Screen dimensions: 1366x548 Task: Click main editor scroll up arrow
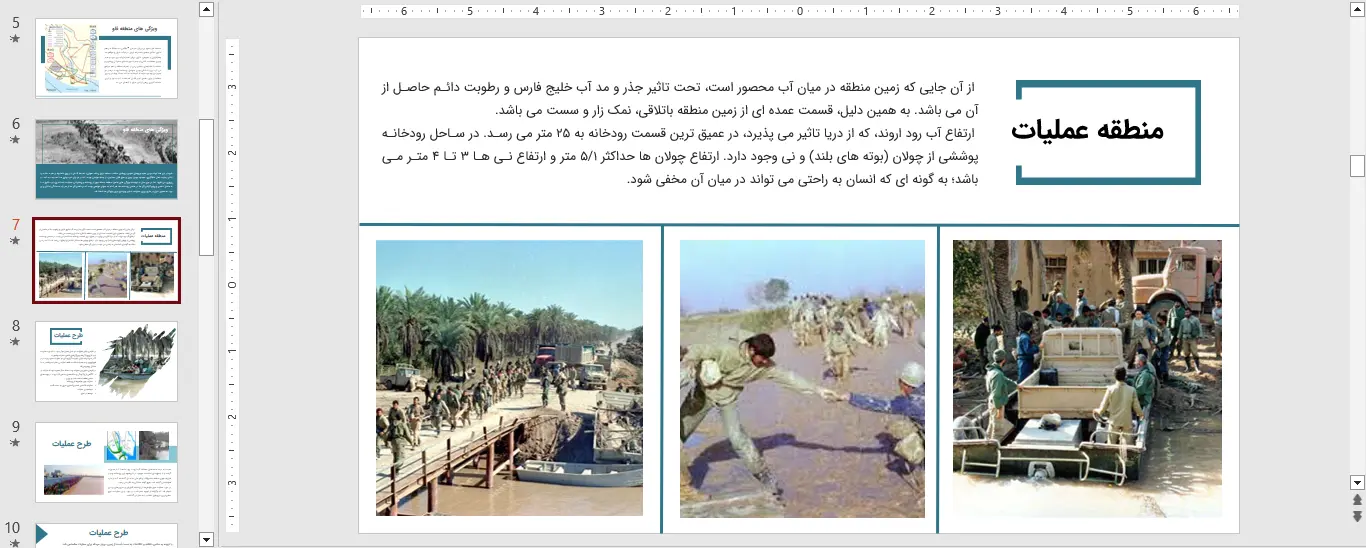pyautogui.click(x=1357, y=10)
